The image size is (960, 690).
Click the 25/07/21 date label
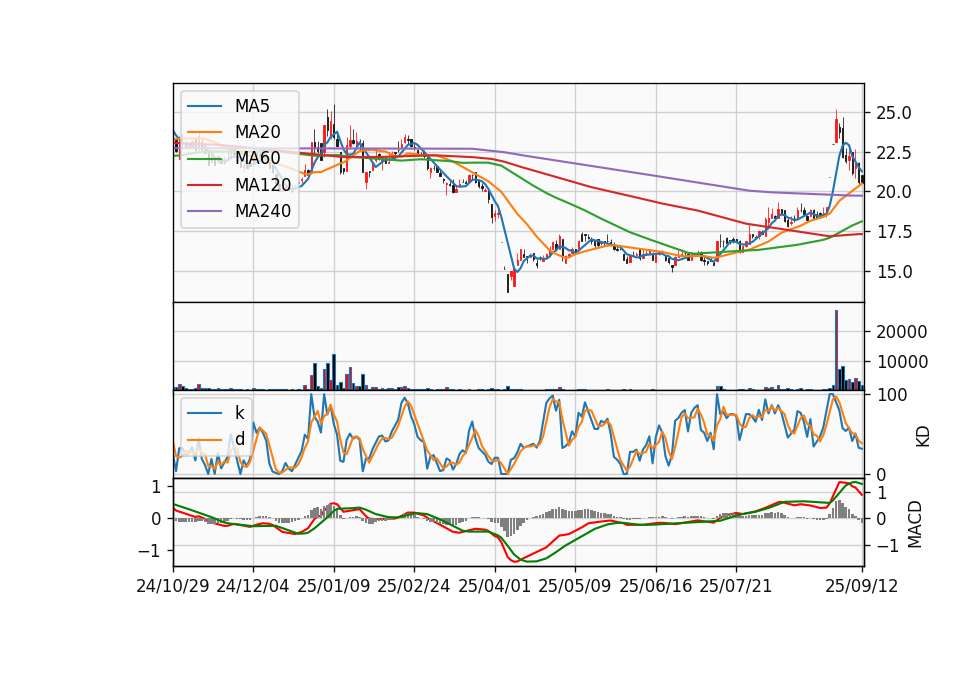click(x=735, y=586)
